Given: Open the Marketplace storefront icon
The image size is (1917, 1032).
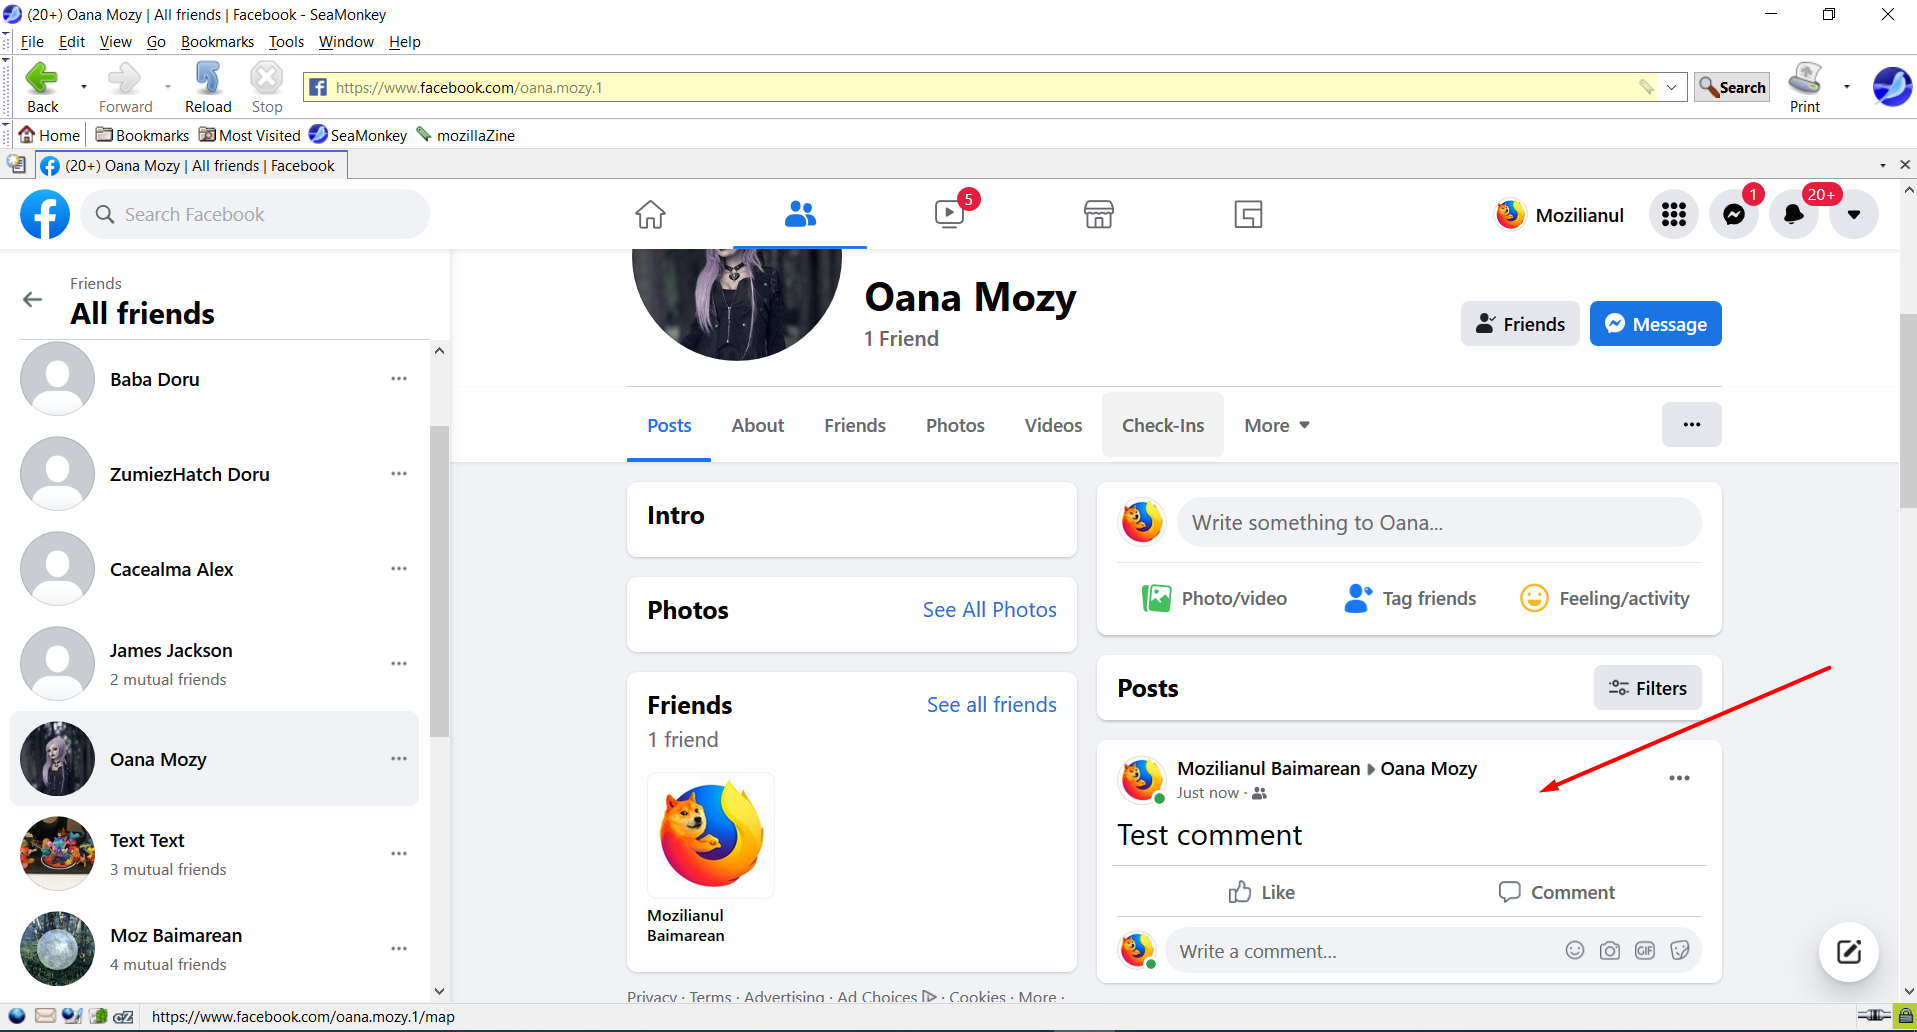Looking at the screenshot, I should point(1098,214).
